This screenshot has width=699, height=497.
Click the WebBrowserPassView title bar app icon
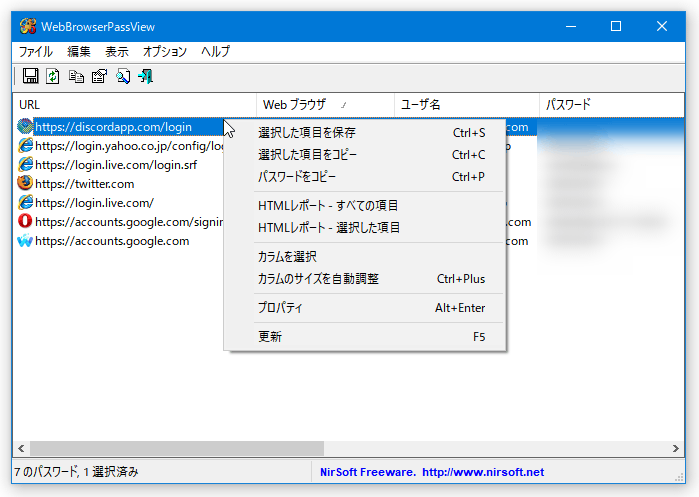[28, 26]
